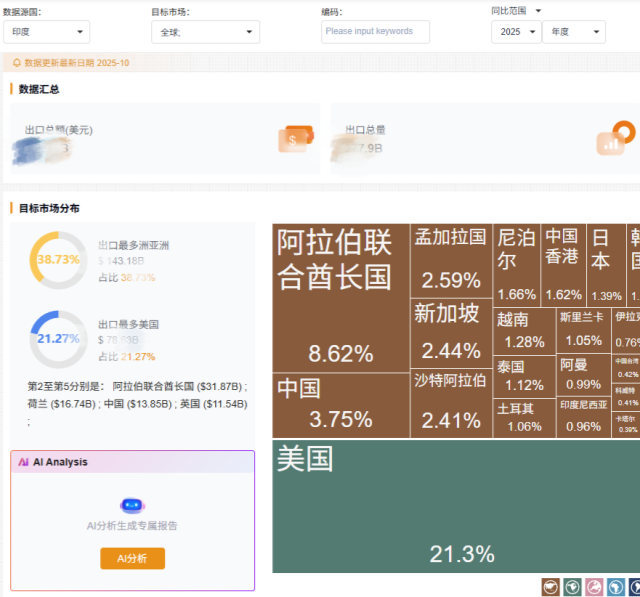This screenshot has width=640, height=597.
Task: Select the 中国香港 1.62% treemap block
Action: pos(564,265)
